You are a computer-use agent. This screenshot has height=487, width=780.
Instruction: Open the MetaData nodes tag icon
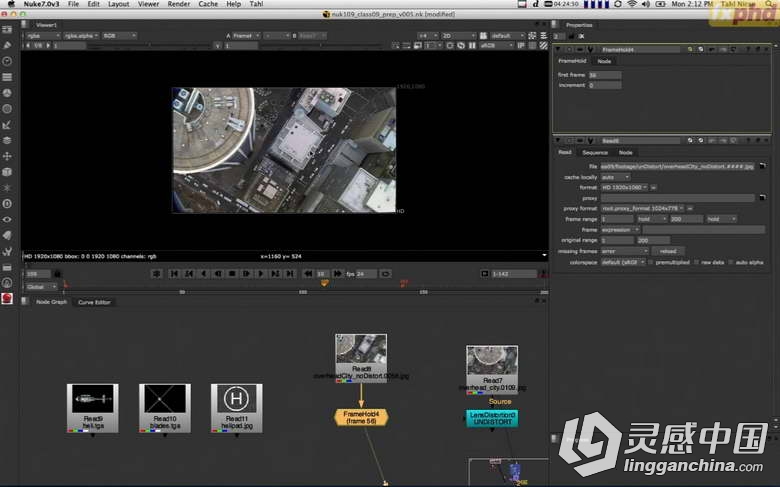click(x=7, y=235)
